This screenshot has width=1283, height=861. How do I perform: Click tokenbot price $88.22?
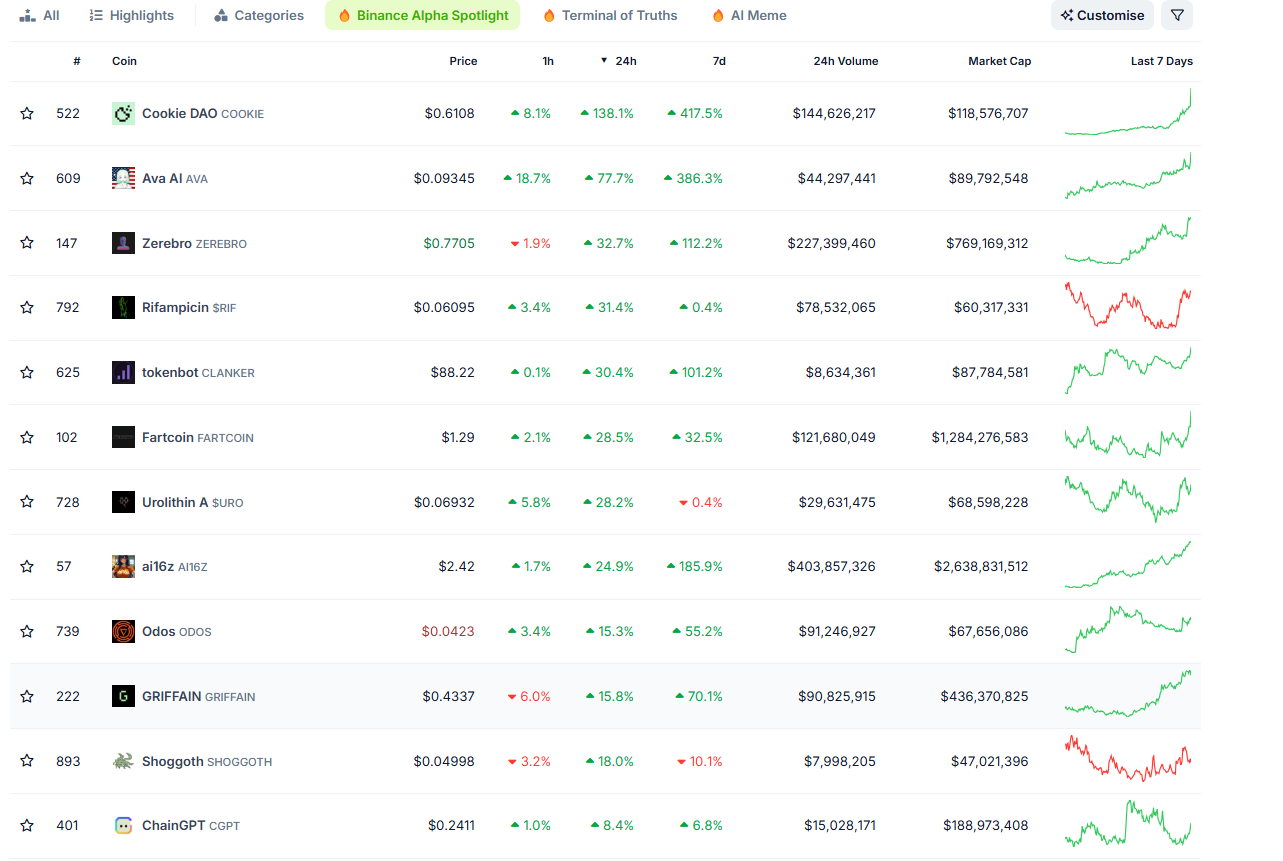tap(452, 373)
